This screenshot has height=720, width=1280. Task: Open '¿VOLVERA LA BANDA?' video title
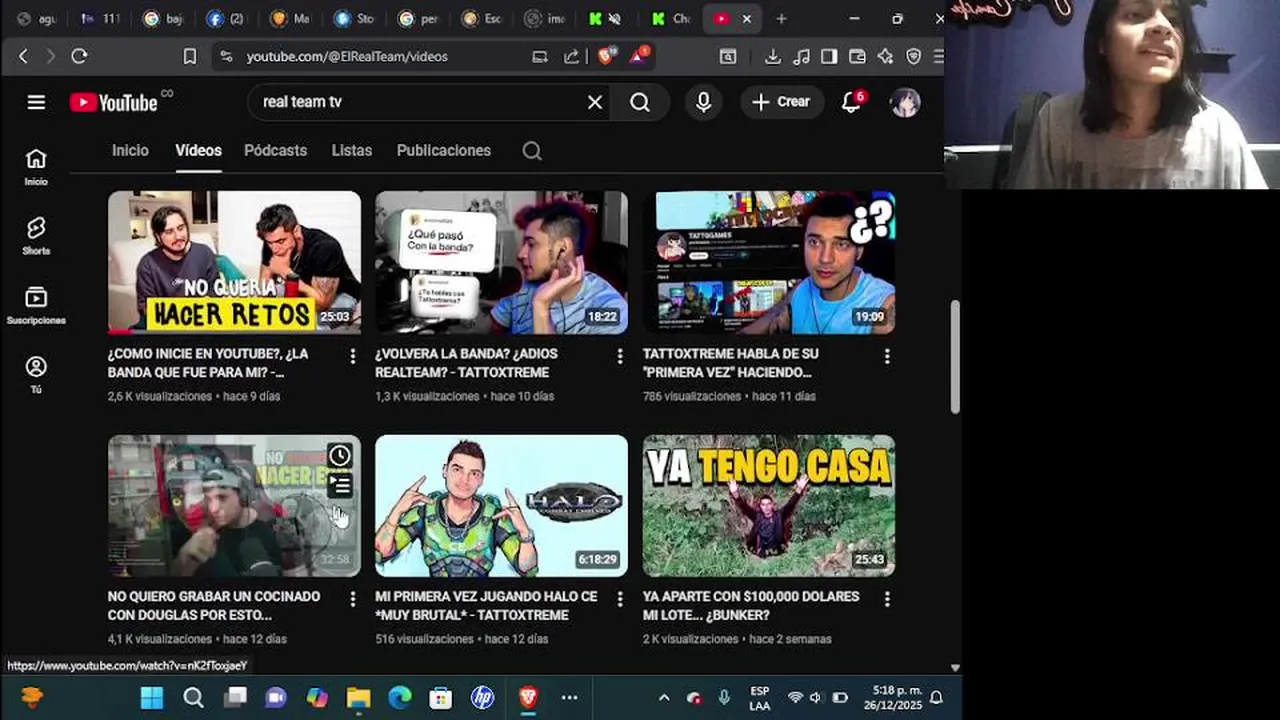pyautogui.click(x=466, y=363)
